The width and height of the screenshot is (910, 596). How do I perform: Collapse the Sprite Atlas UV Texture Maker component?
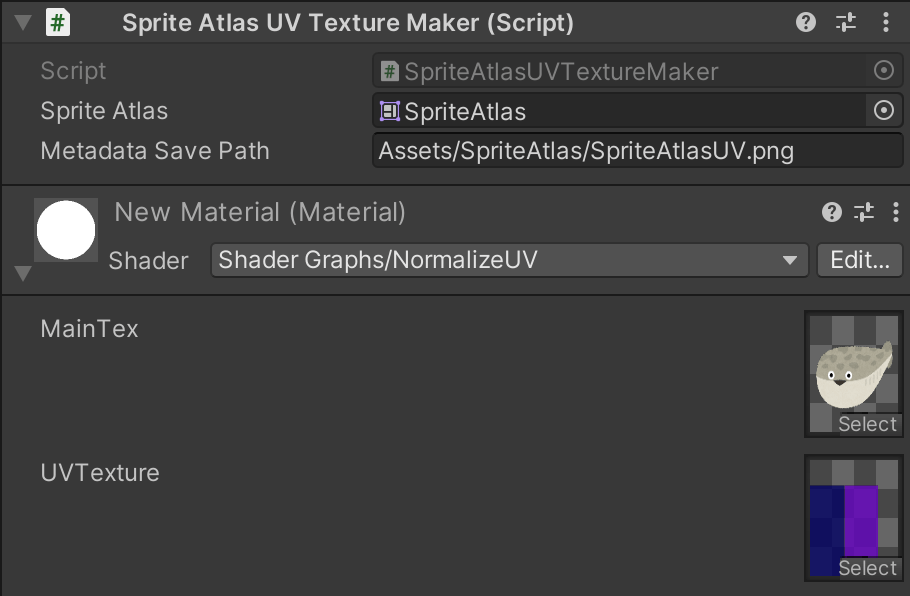[x=22, y=22]
